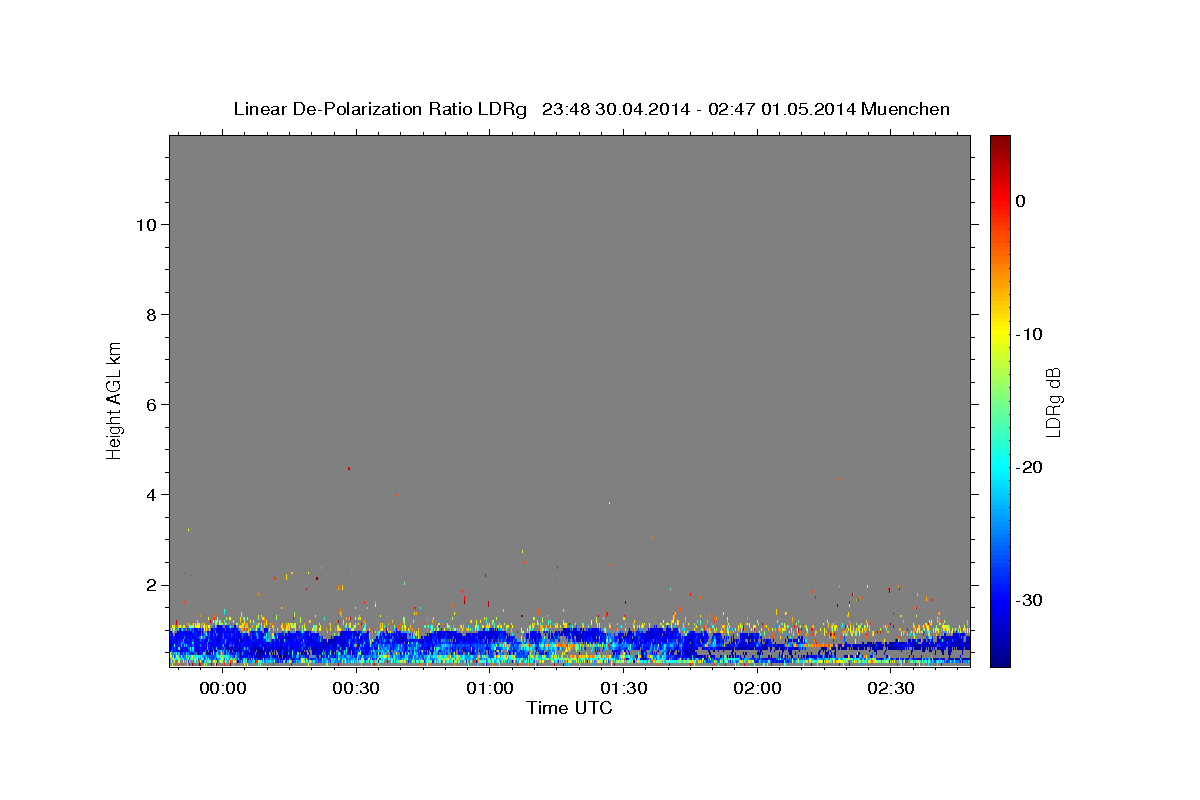Screen dimensions: 1200x800
Task: Pick the colorbar cyan at -20 dB
Action: (1000, 467)
